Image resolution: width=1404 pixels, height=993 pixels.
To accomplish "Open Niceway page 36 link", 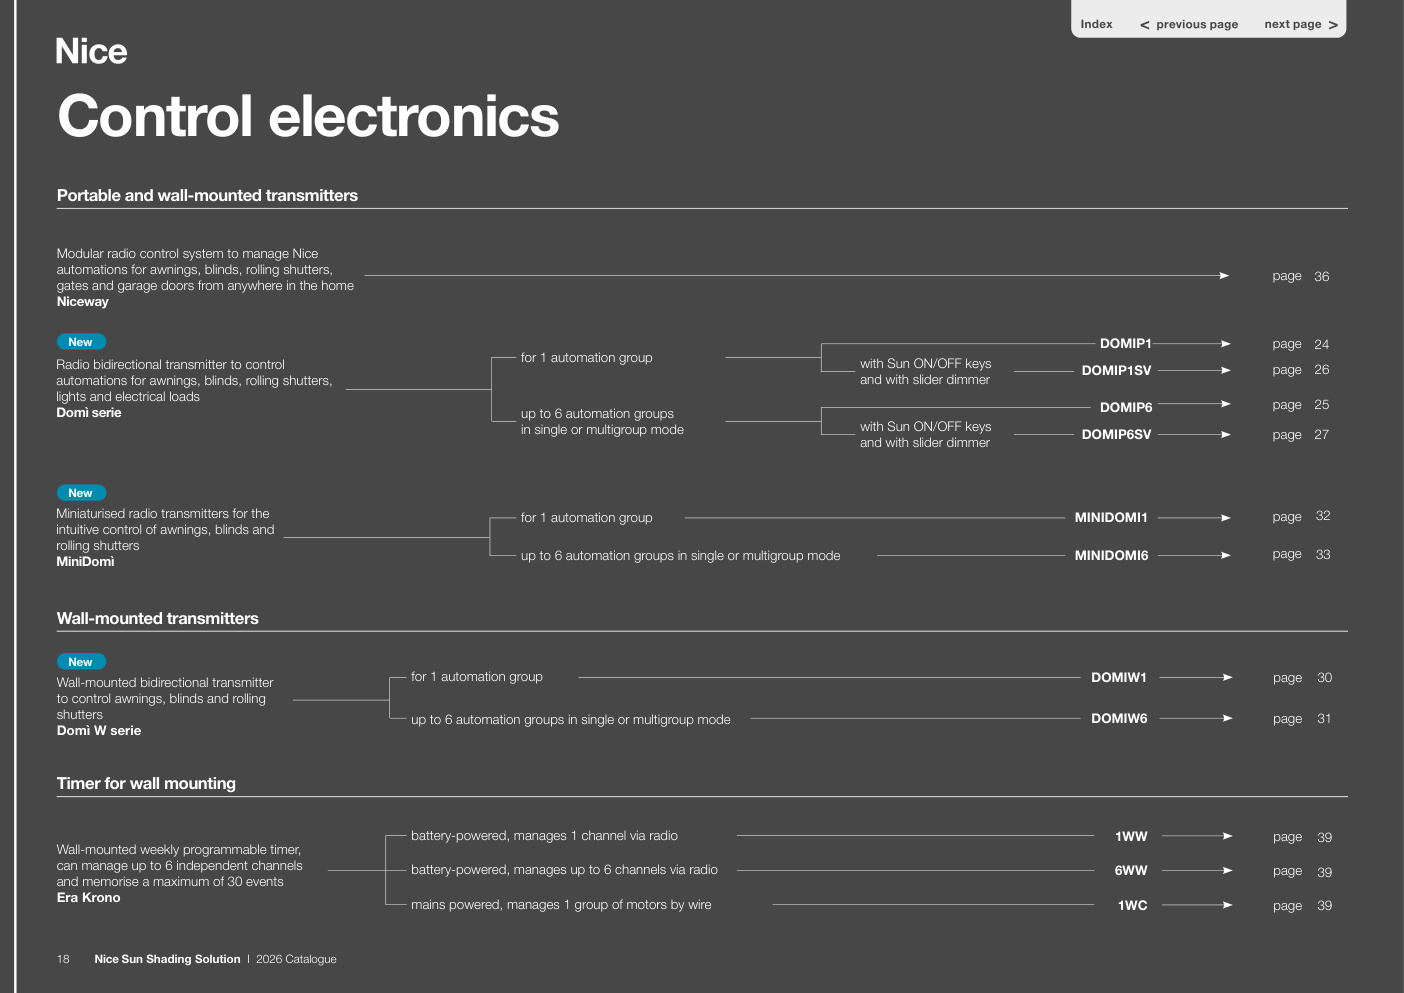I will pos(1300,276).
